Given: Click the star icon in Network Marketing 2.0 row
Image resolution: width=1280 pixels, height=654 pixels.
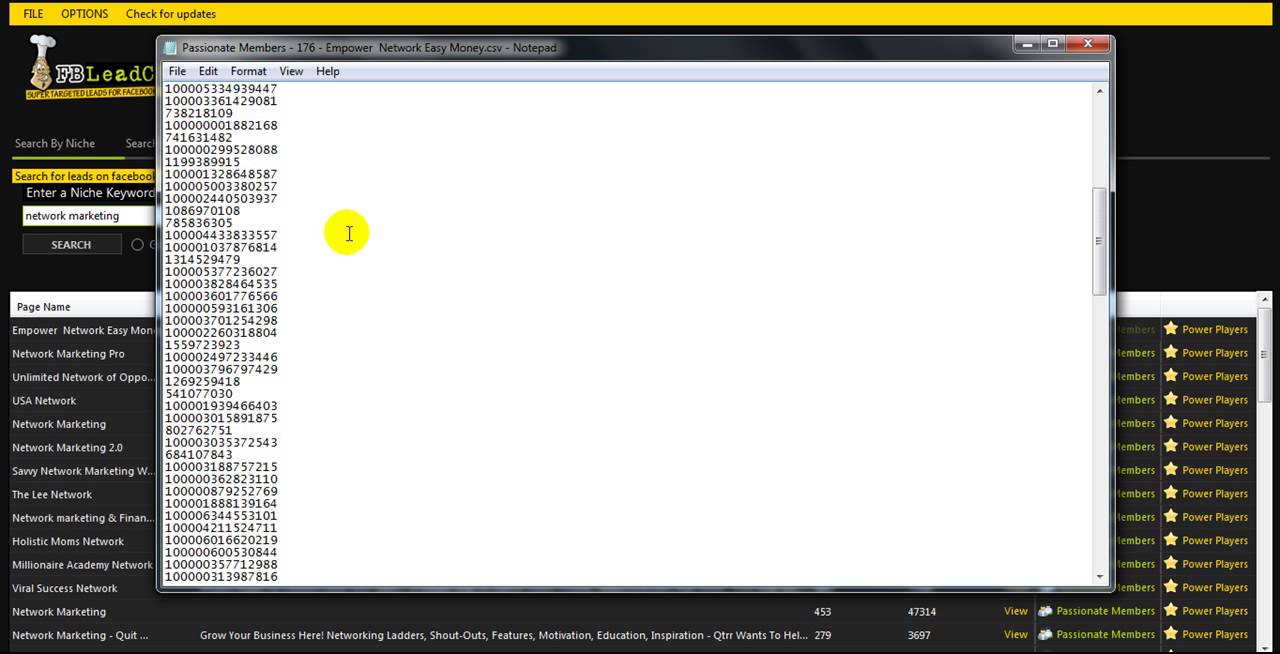Looking at the screenshot, I should coord(1170,446).
